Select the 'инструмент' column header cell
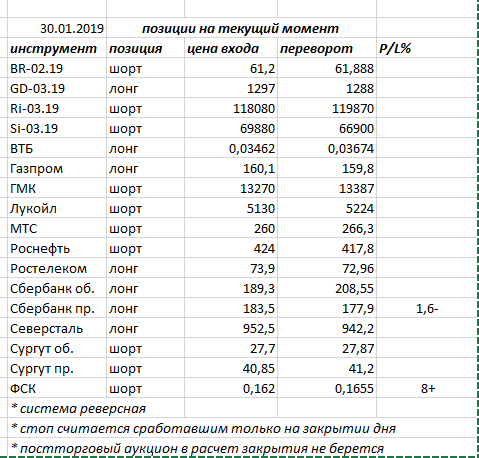Viewport: 479px width, 458px height. pyautogui.click(x=57, y=48)
